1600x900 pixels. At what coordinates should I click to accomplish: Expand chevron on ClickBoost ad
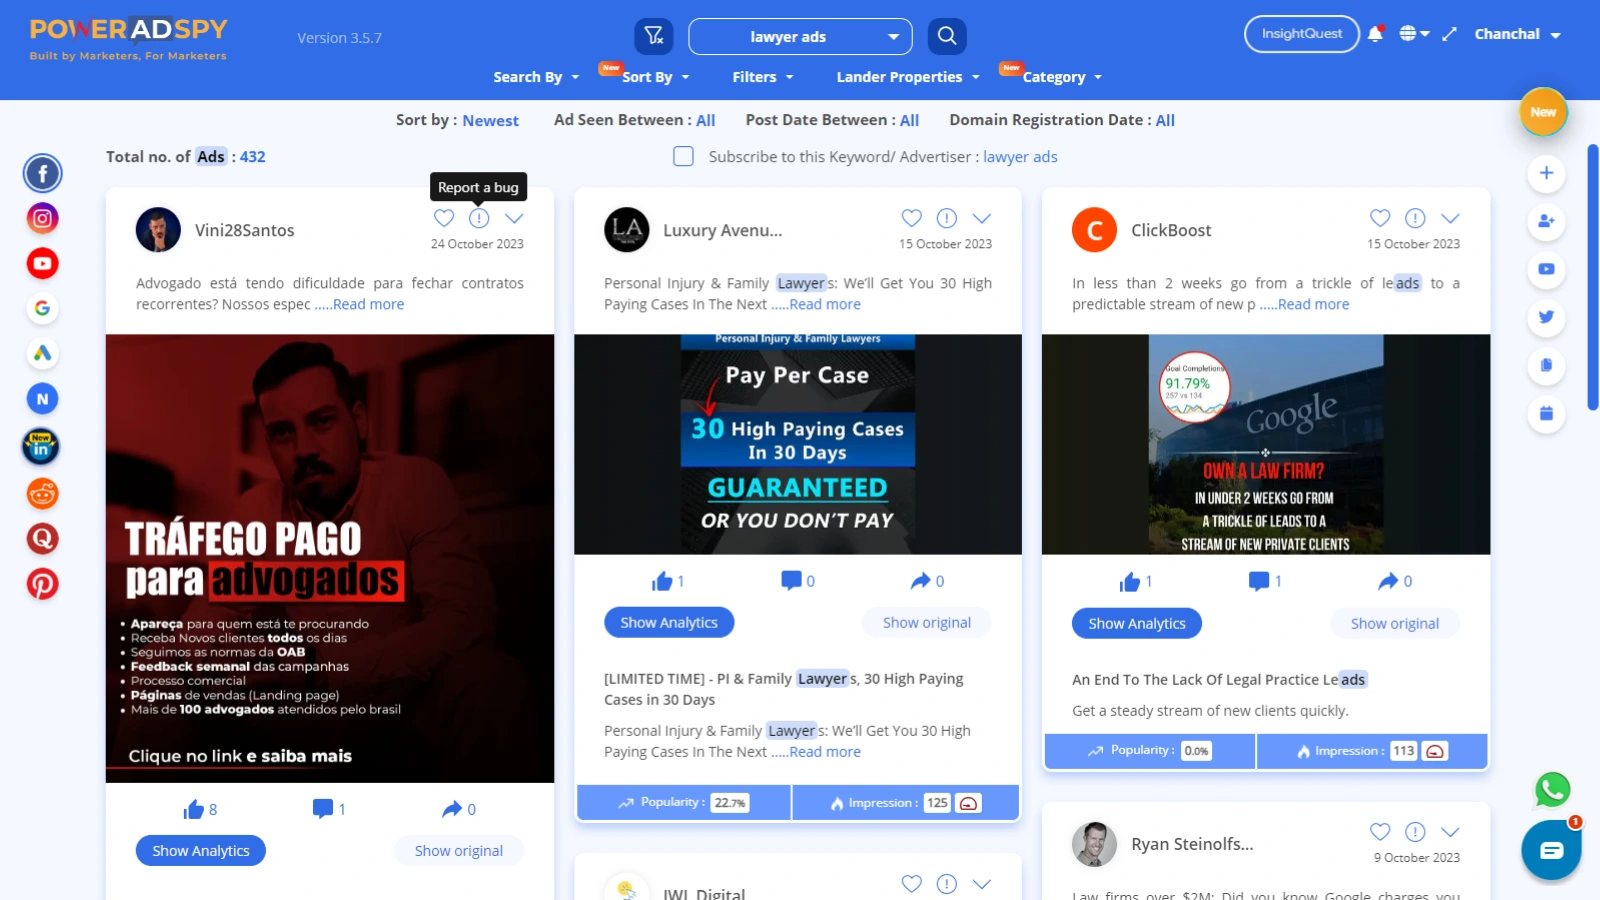1450,218
